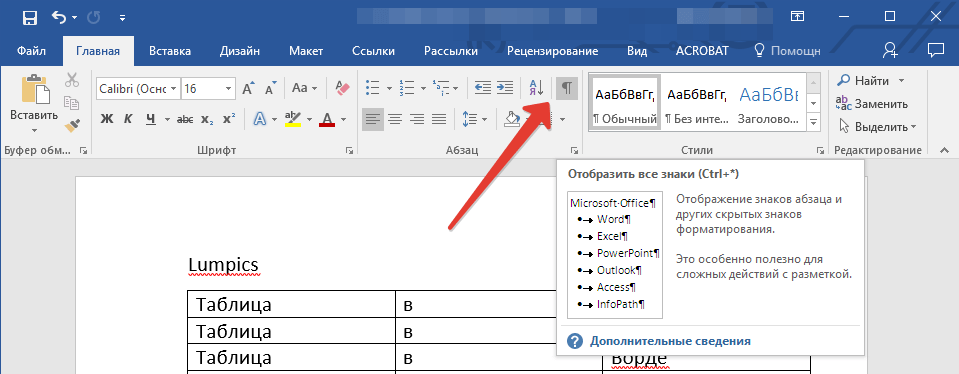Viewport: 959px width, 374px height.
Task: Open the Вид tab
Action: pos(637,51)
